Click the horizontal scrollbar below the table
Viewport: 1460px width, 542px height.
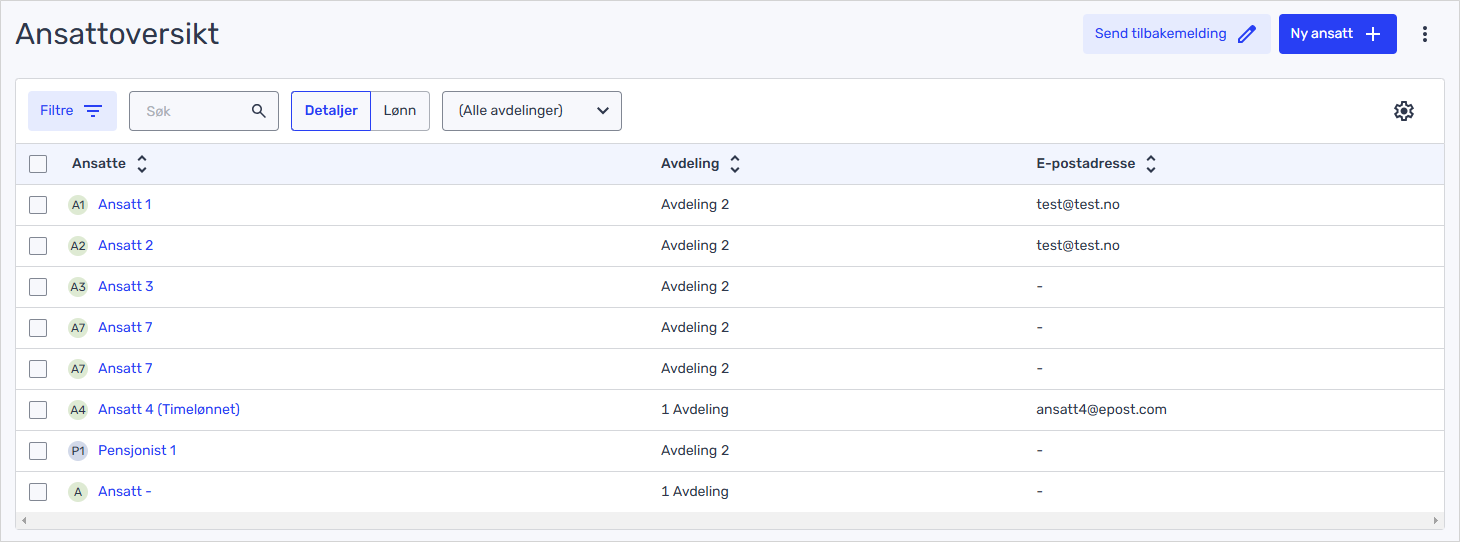click(730, 521)
